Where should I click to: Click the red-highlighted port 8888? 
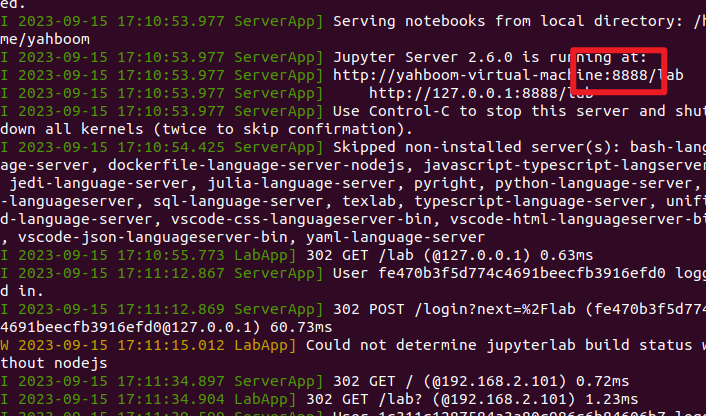pyautogui.click(x=629, y=75)
